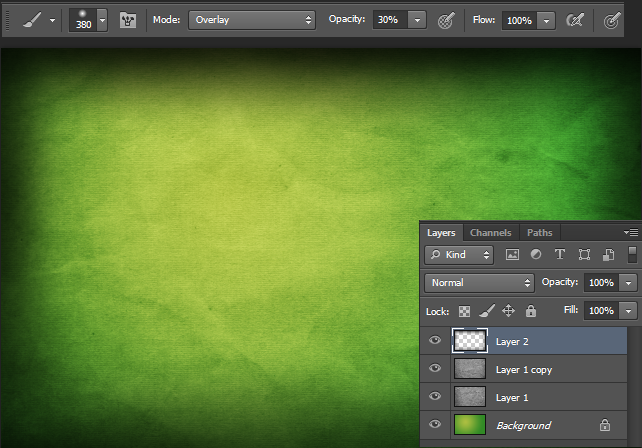The height and width of the screenshot is (448, 642).
Task: Hide Layer 1 visibility eye
Action: point(435,396)
